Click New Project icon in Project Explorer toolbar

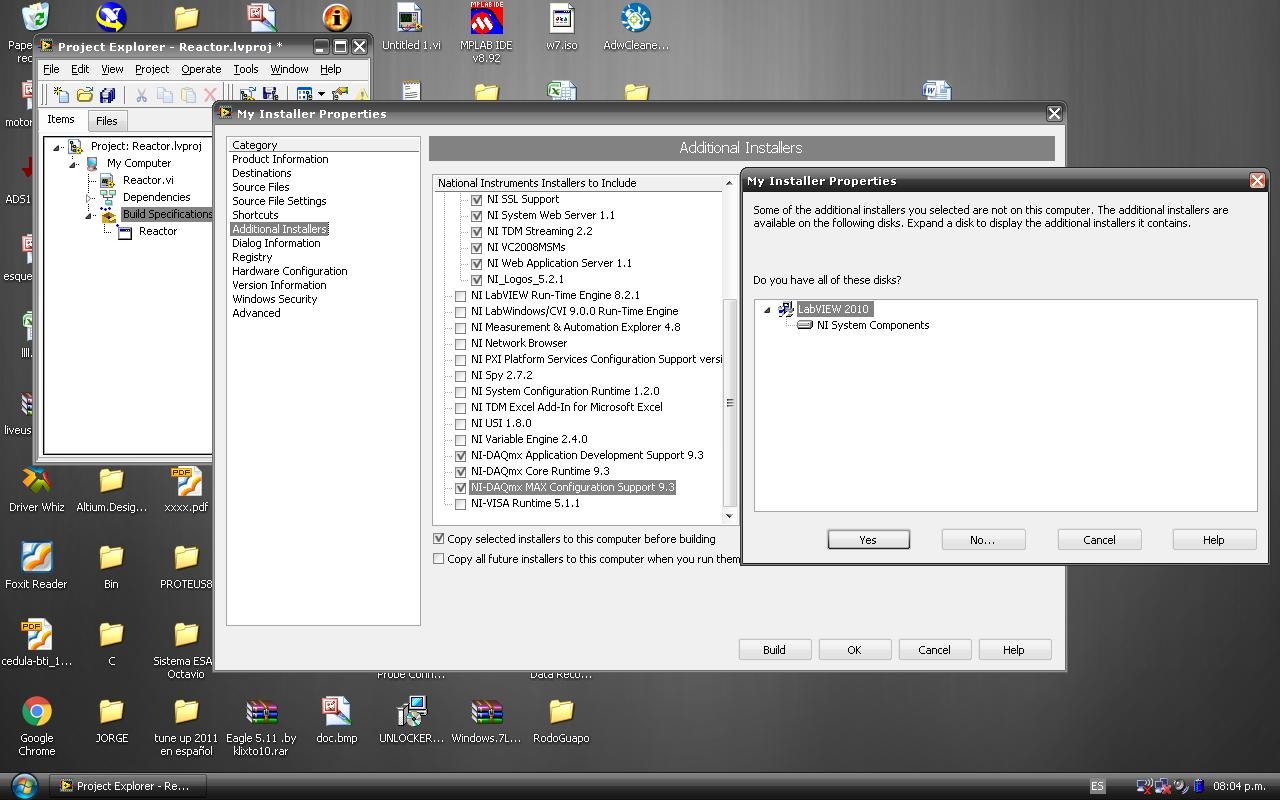pos(61,95)
